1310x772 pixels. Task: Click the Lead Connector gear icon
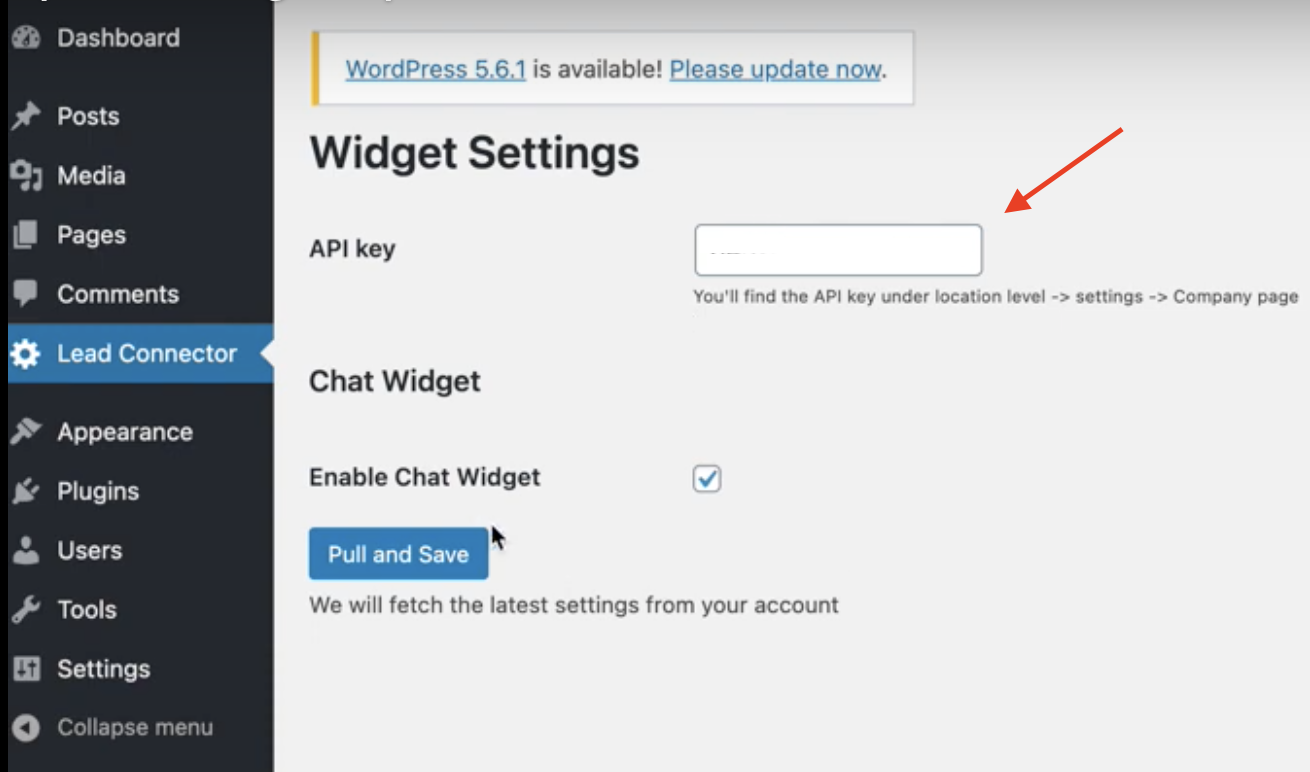click(x=26, y=353)
